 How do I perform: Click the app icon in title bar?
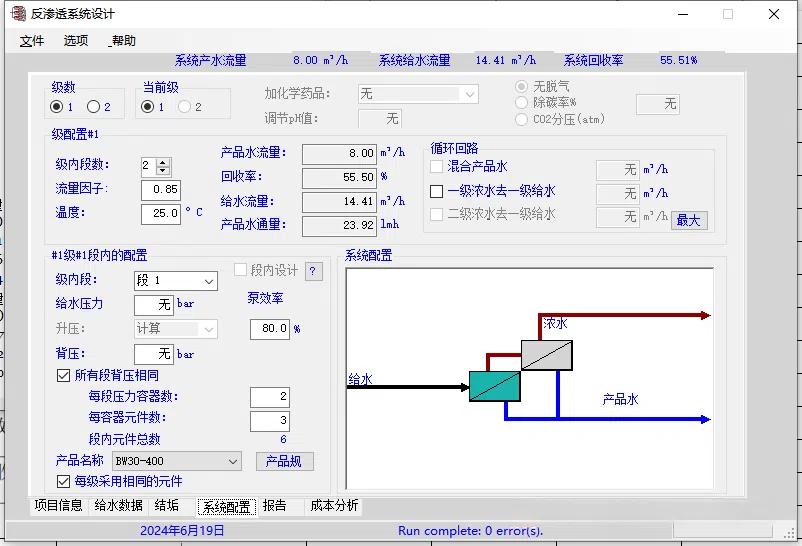pyautogui.click(x=18, y=13)
